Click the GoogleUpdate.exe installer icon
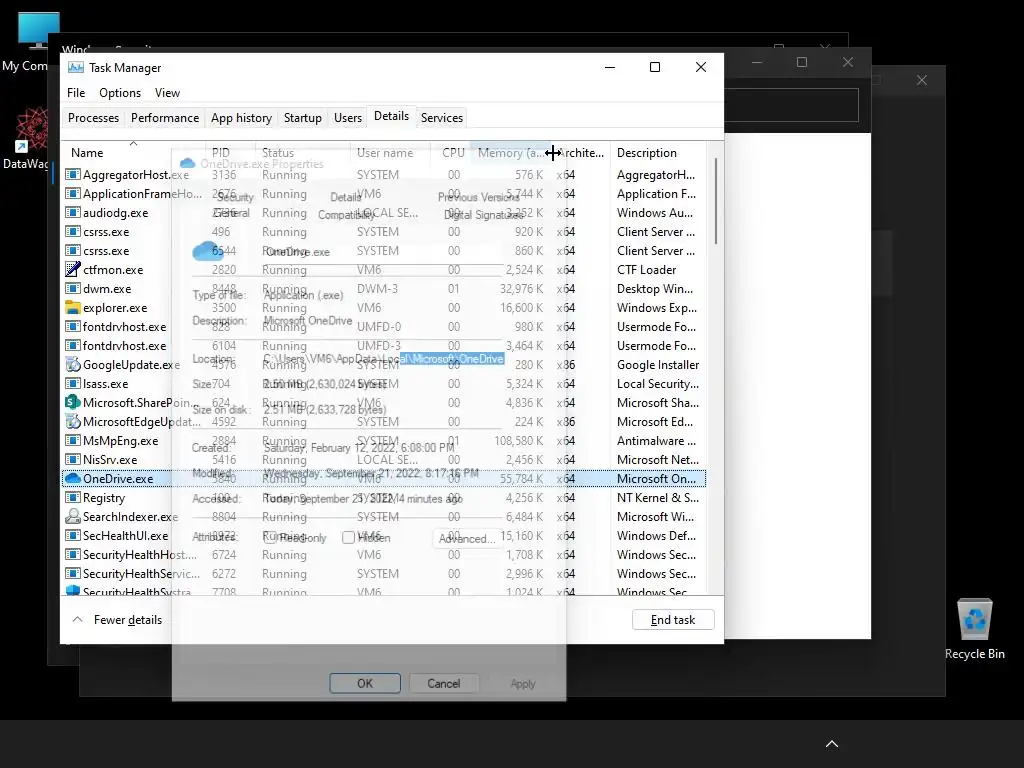Screen dimensions: 1024x768 click(x=72, y=364)
